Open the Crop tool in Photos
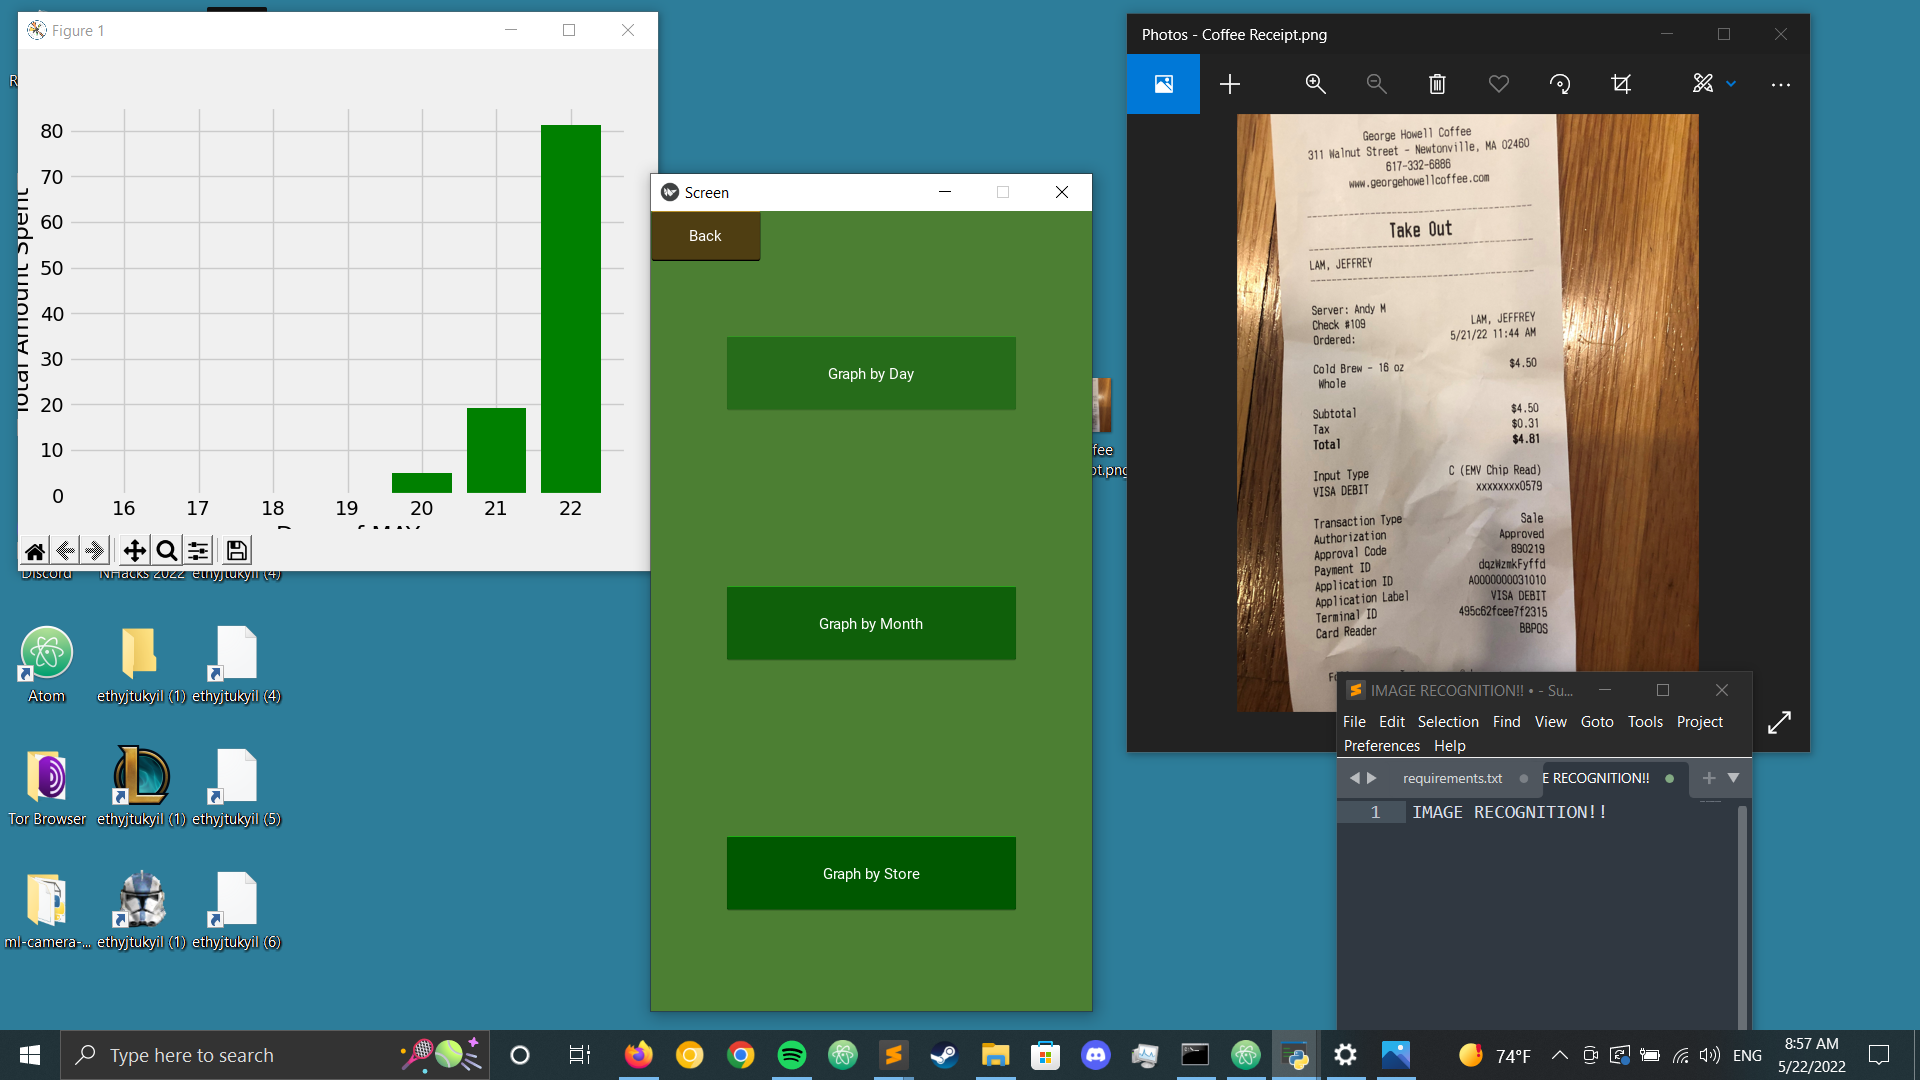Viewport: 1920px width, 1080px height. (x=1621, y=84)
